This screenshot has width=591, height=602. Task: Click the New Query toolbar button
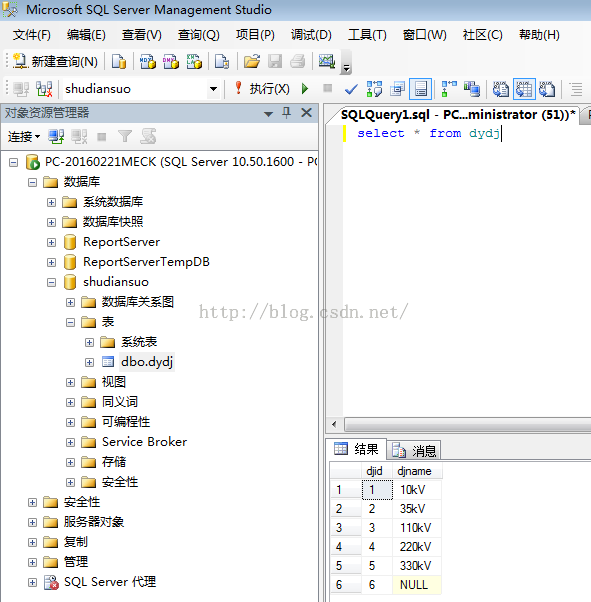pos(56,61)
